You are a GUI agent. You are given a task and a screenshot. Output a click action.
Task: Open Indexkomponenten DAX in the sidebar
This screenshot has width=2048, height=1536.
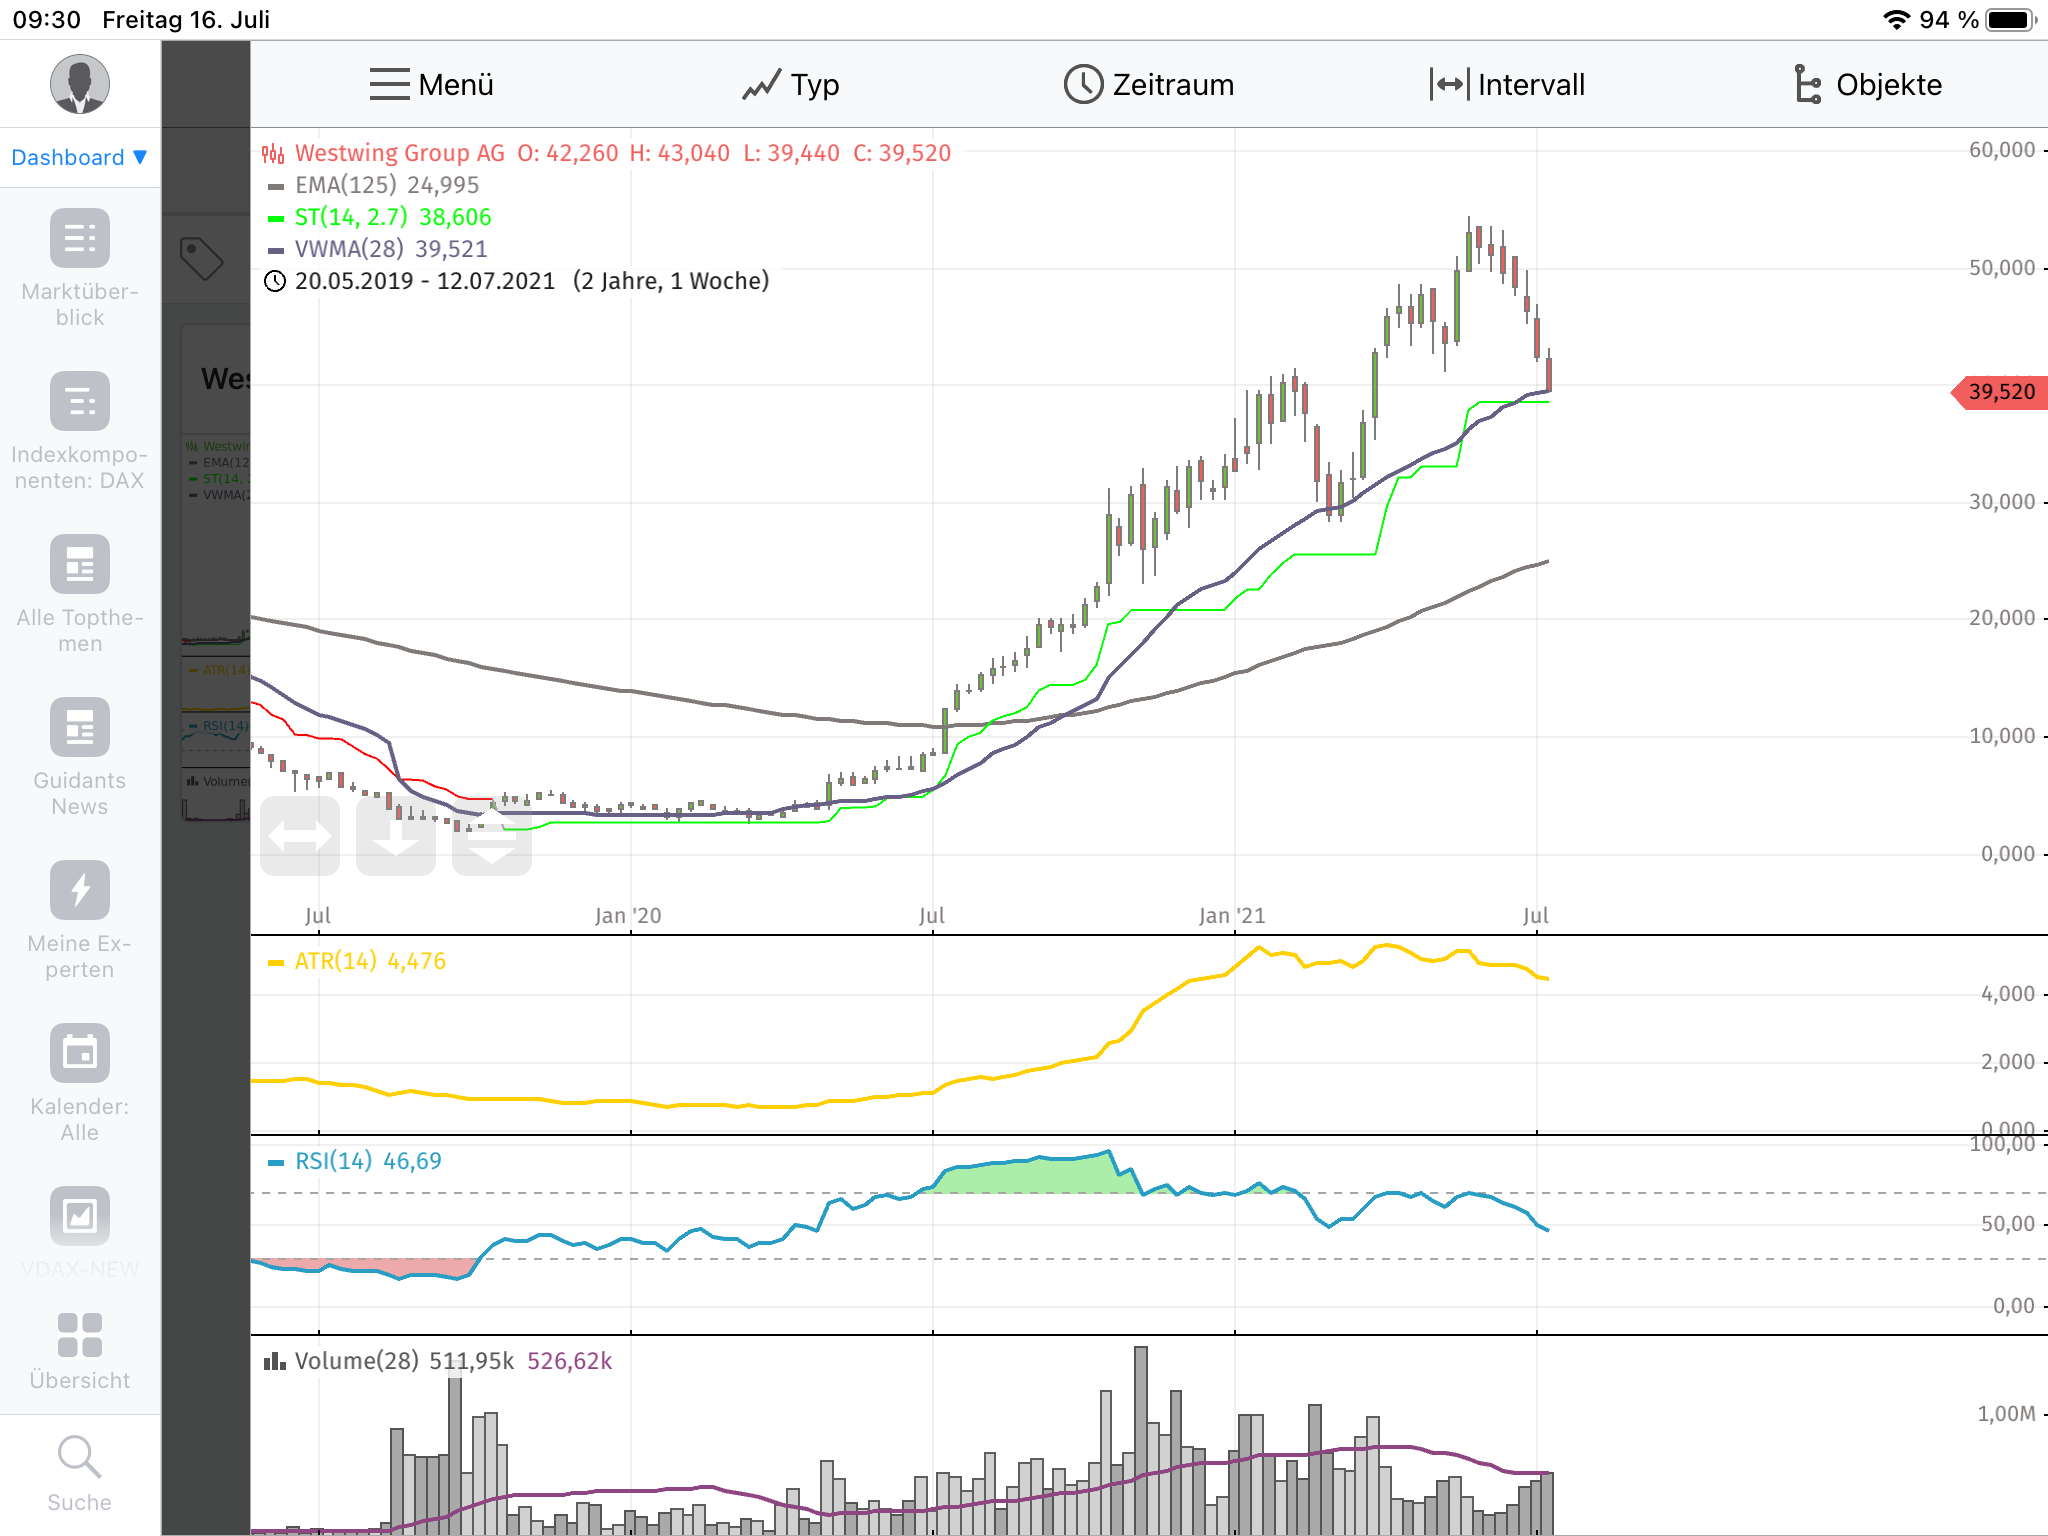coord(79,402)
